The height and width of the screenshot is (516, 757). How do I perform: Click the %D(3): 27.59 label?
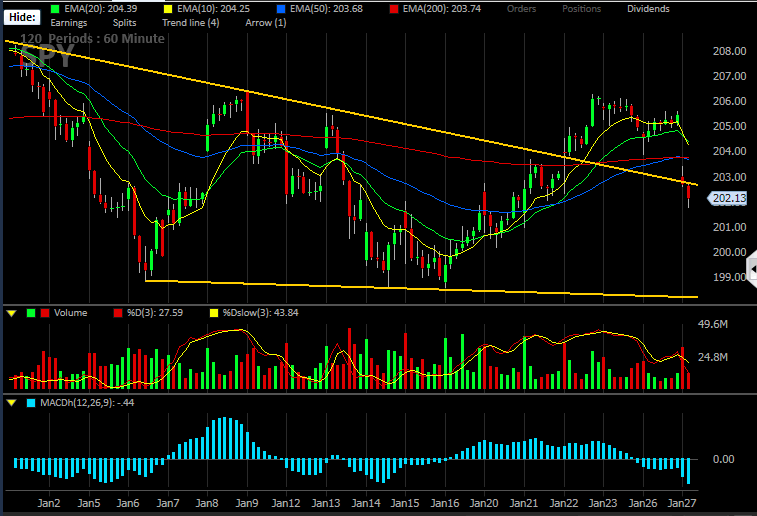[154, 313]
